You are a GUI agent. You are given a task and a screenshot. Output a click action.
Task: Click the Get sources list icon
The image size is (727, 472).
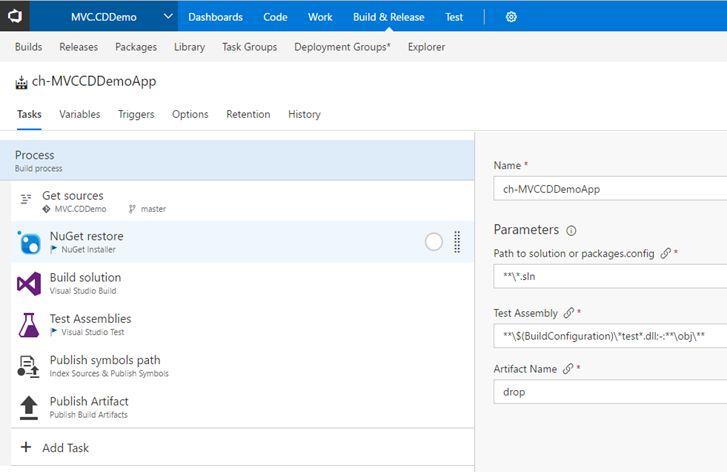click(26, 199)
